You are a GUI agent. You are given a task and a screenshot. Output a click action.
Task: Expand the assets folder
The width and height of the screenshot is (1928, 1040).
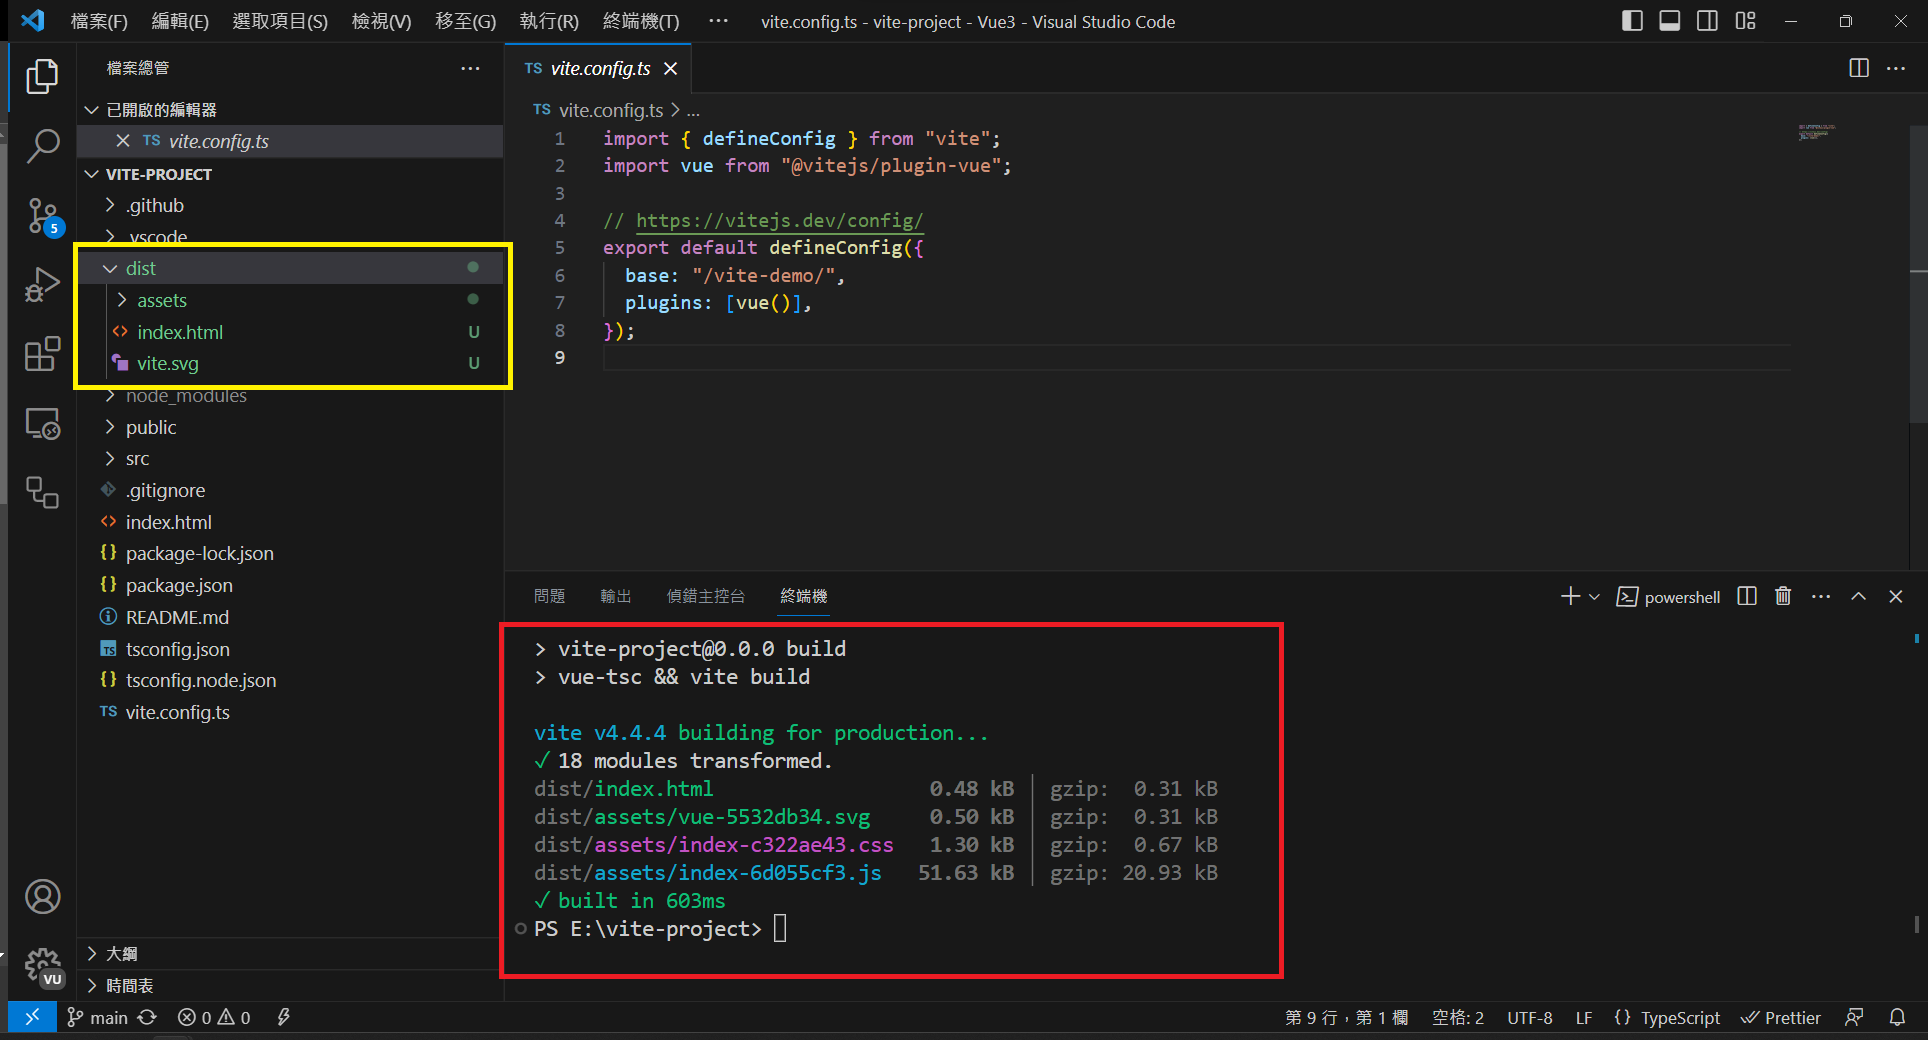click(x=290, y=300)
